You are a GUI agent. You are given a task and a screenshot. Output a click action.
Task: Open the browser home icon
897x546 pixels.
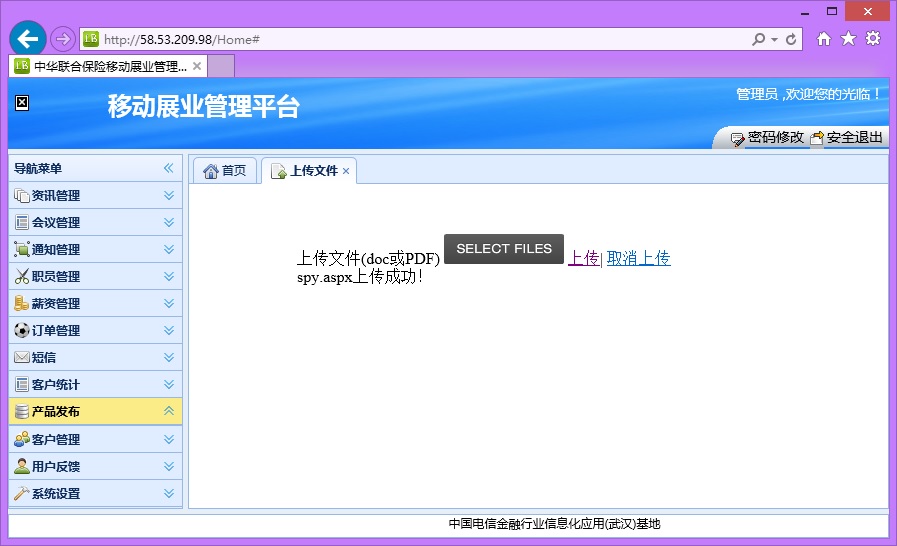[824, 39]
